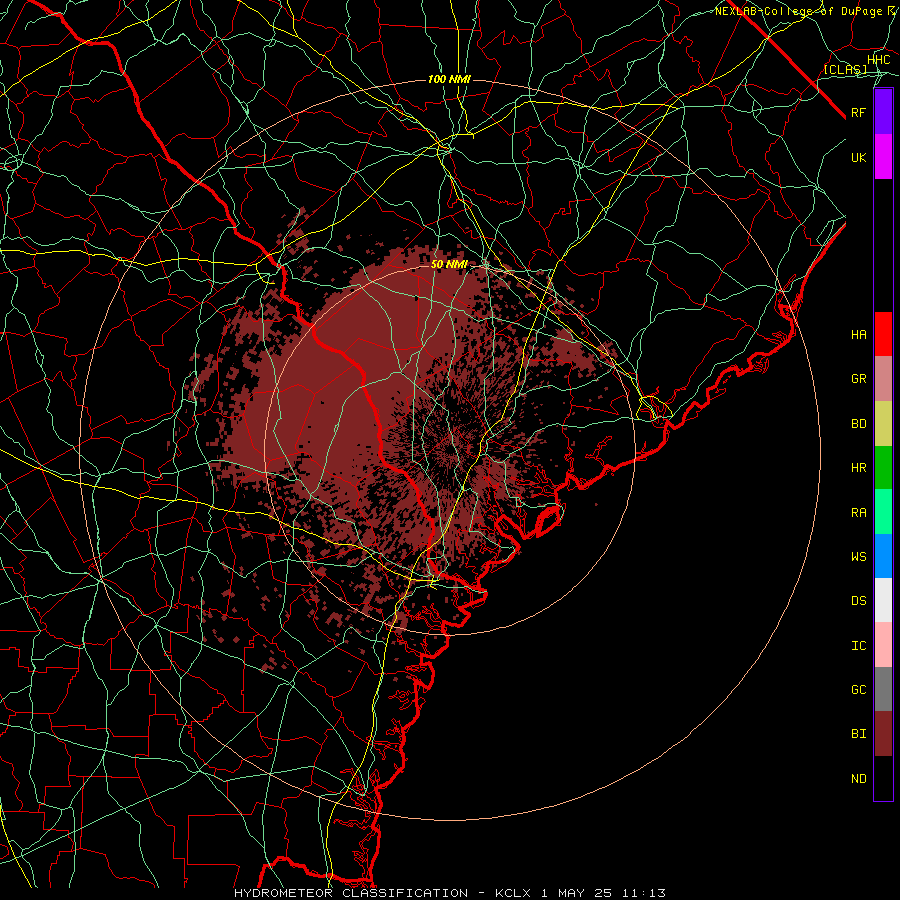Select the BD yellow legend swatch
Screen dimensions: 900x900
click(x=883, y=424)
